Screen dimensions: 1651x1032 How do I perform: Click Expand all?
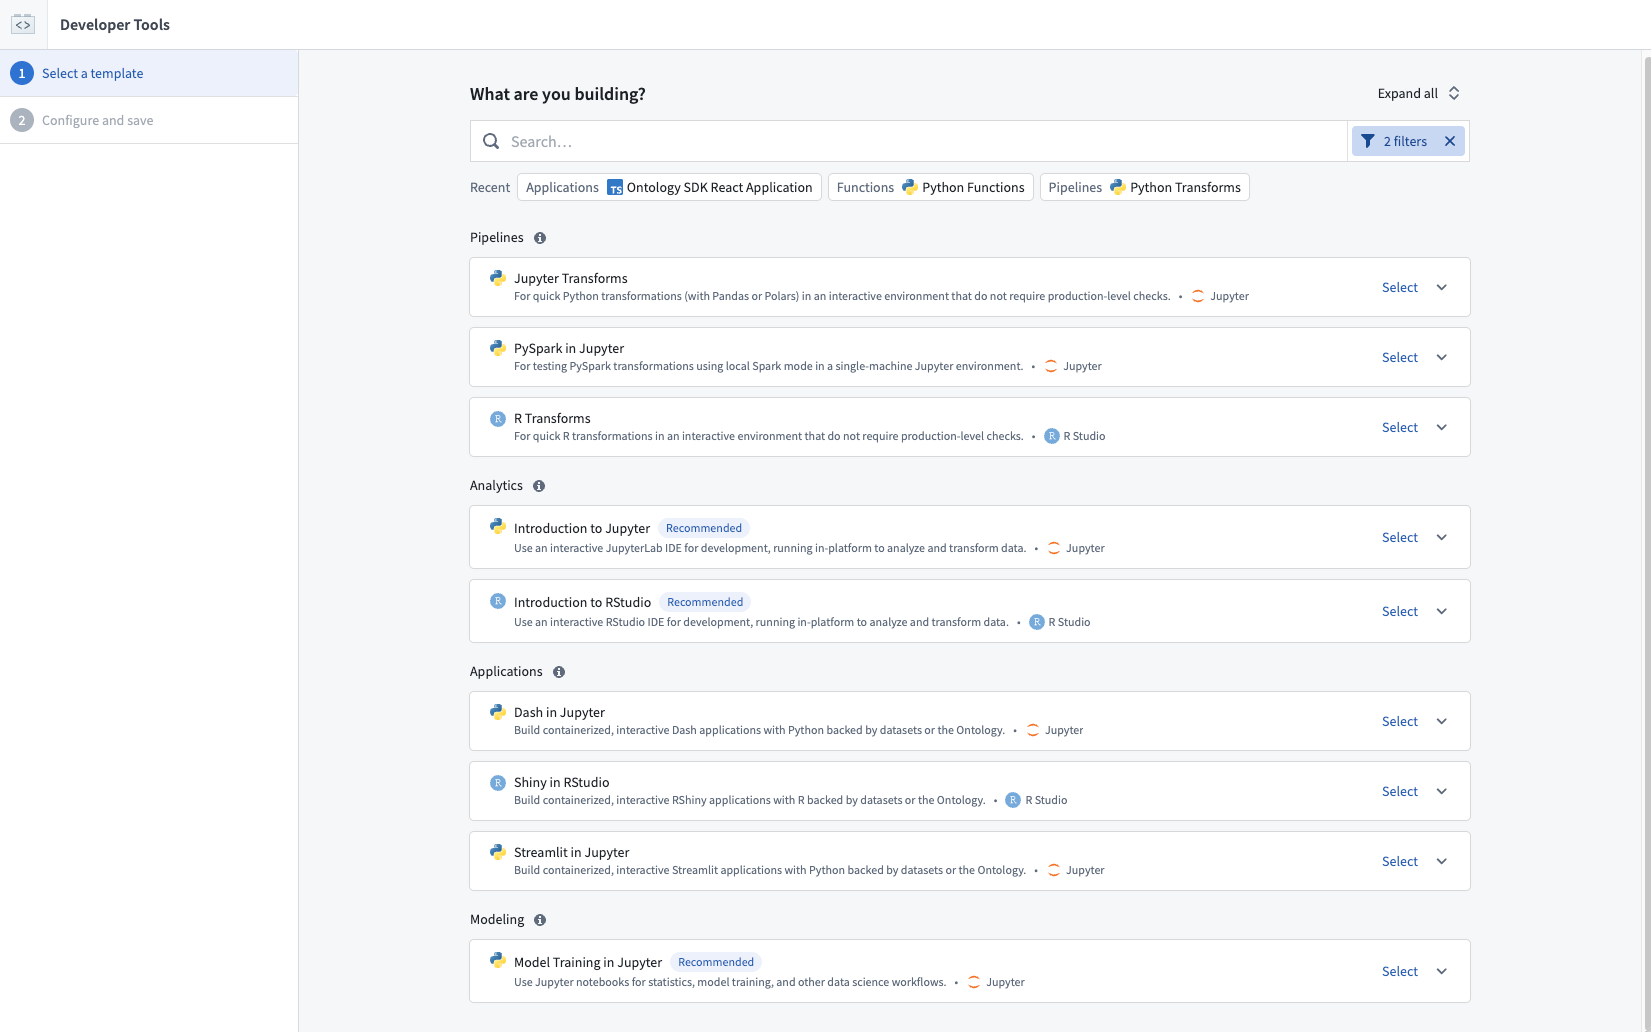(x=1419, y=93)
